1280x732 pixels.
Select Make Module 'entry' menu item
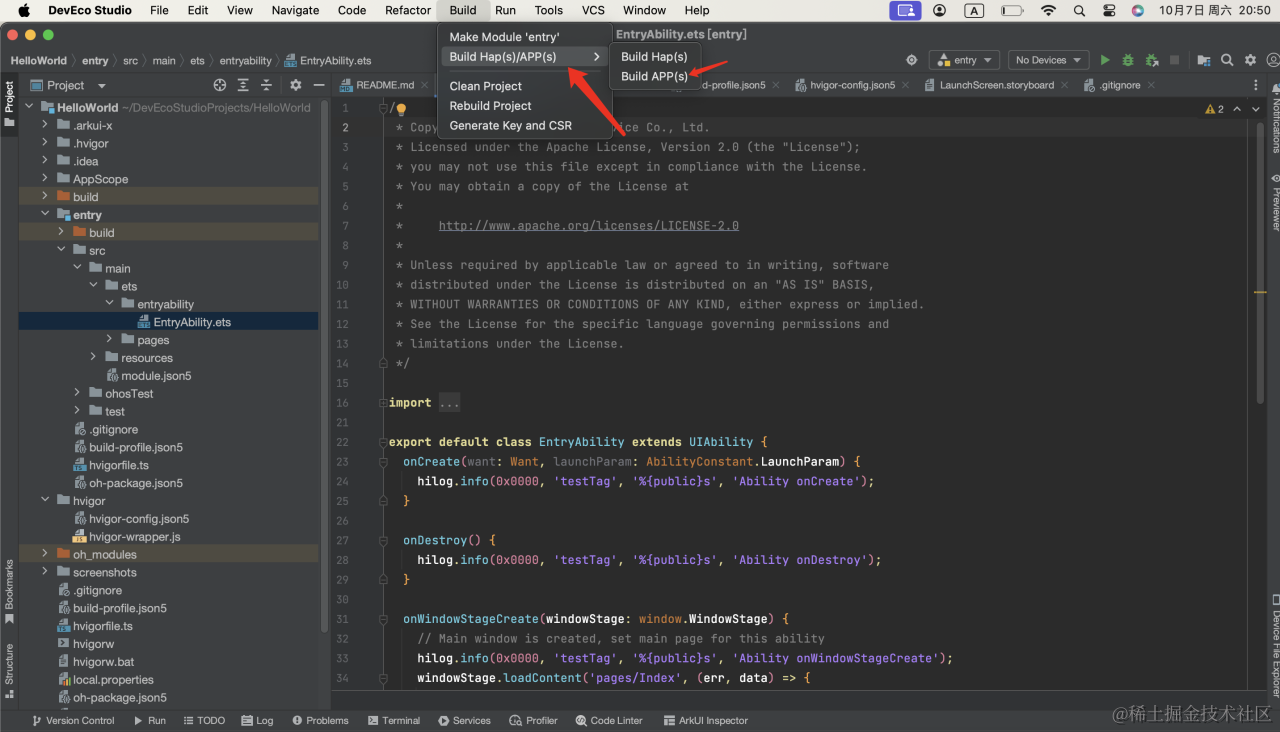click(x=525, y=37)
